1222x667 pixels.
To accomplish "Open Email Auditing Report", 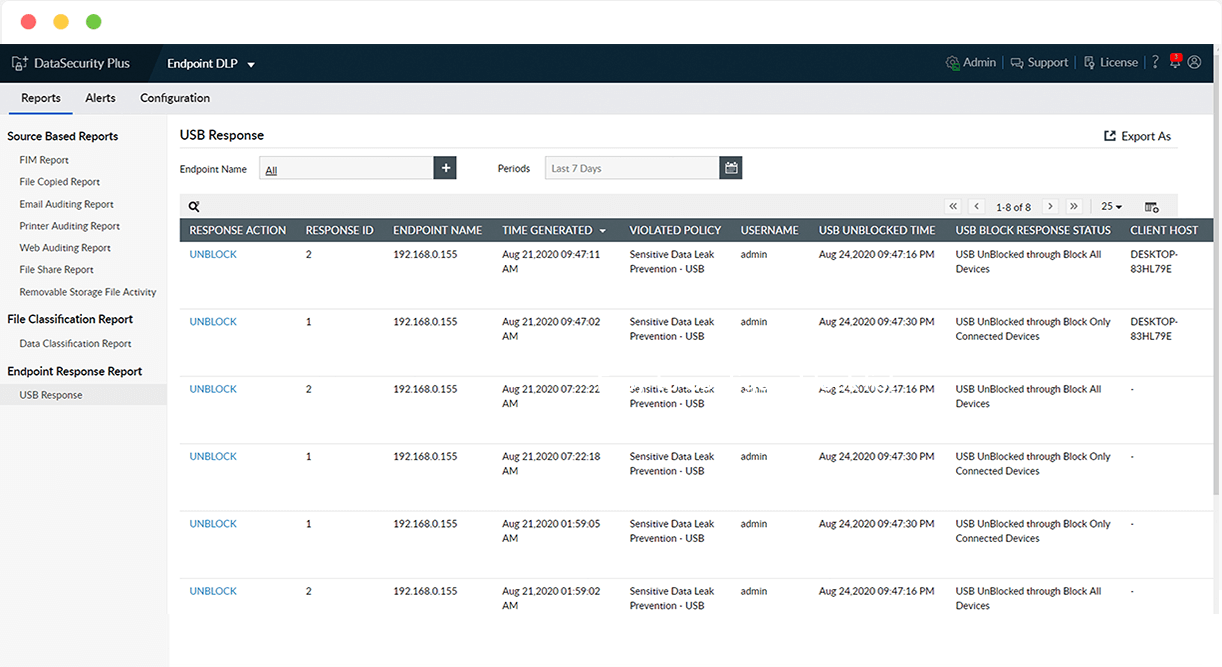I will click(x=67, y=204).
